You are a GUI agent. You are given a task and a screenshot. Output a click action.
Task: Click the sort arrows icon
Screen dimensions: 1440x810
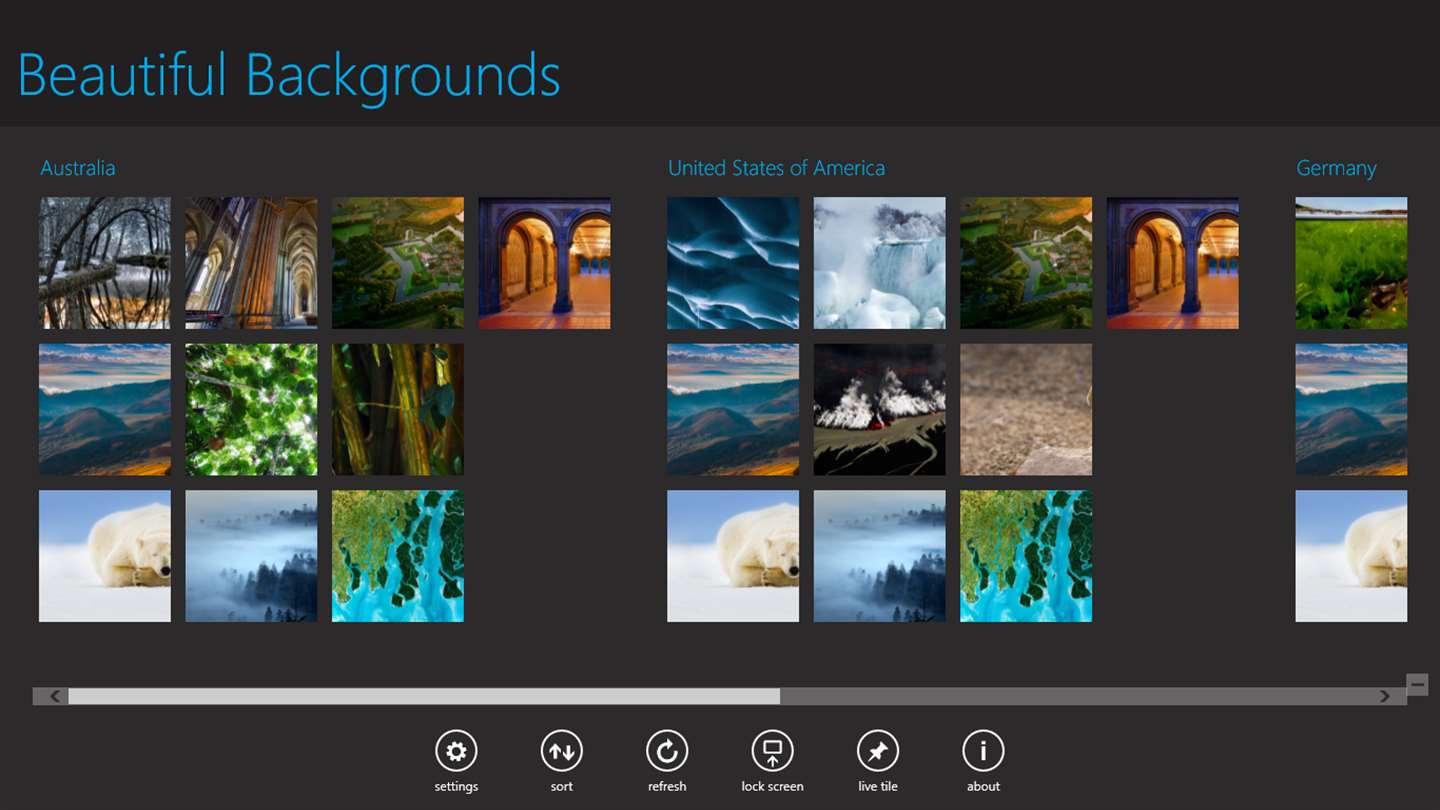coord(561,751)
